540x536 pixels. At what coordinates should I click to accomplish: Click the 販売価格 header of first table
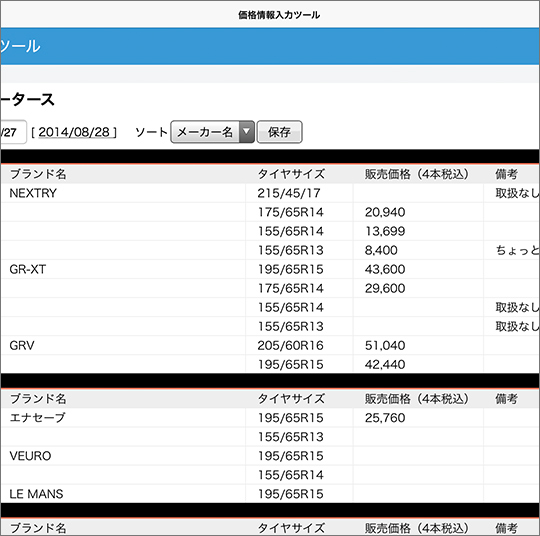(x=416, y=174)
